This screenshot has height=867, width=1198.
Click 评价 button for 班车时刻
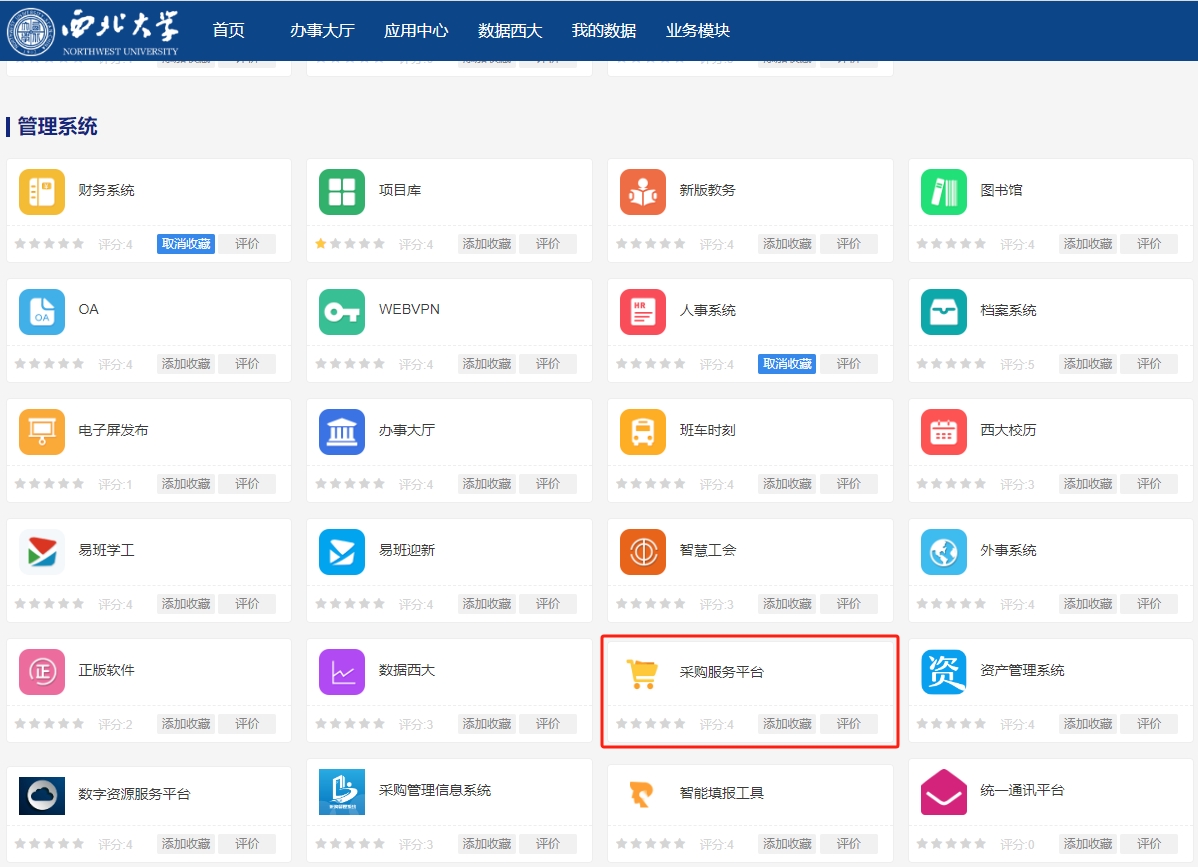pyautogui.click(x=848, y=484)
